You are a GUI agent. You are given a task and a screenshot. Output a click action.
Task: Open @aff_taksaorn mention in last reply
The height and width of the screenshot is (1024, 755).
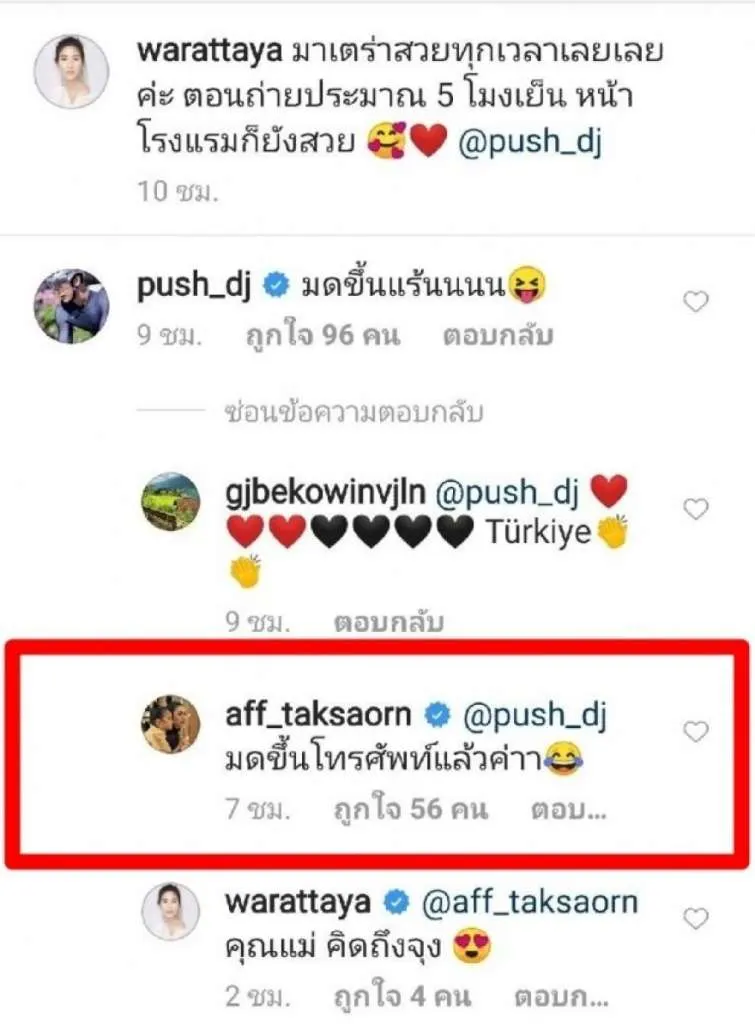tap(530, 902)
